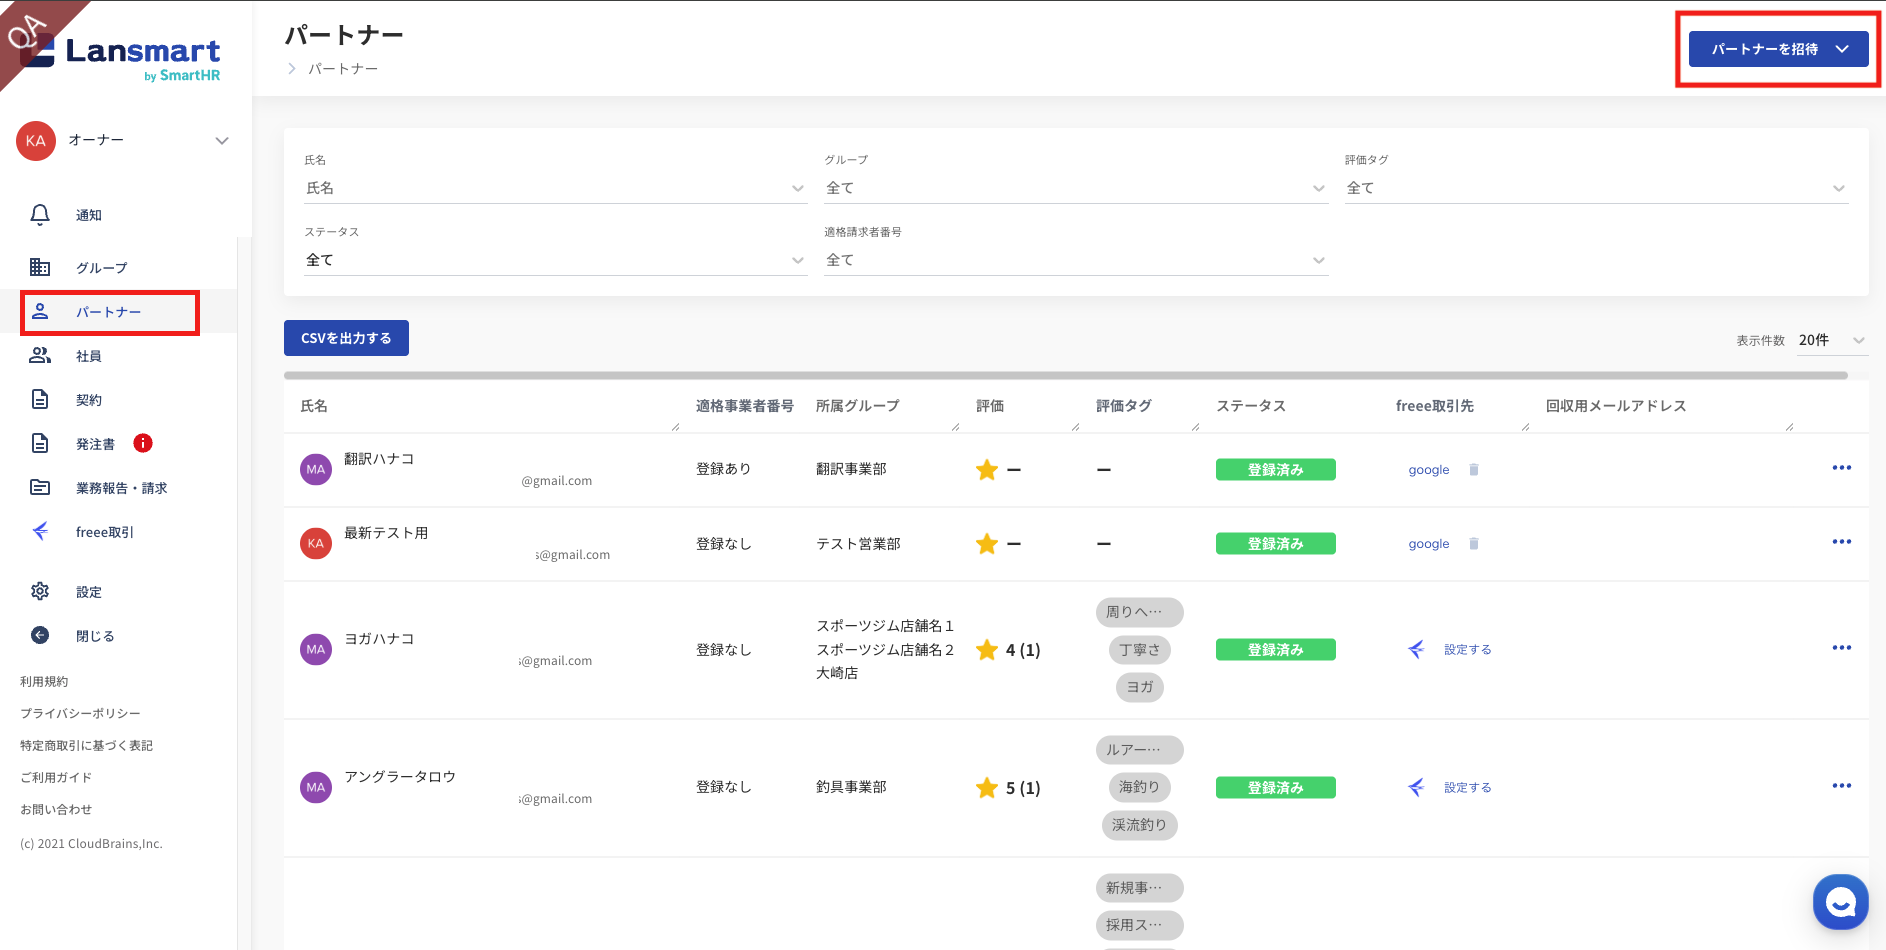The height and width of the screenshot is (950, 1886).
Task: Open the chat support bubble
Action: (1841, 902)
